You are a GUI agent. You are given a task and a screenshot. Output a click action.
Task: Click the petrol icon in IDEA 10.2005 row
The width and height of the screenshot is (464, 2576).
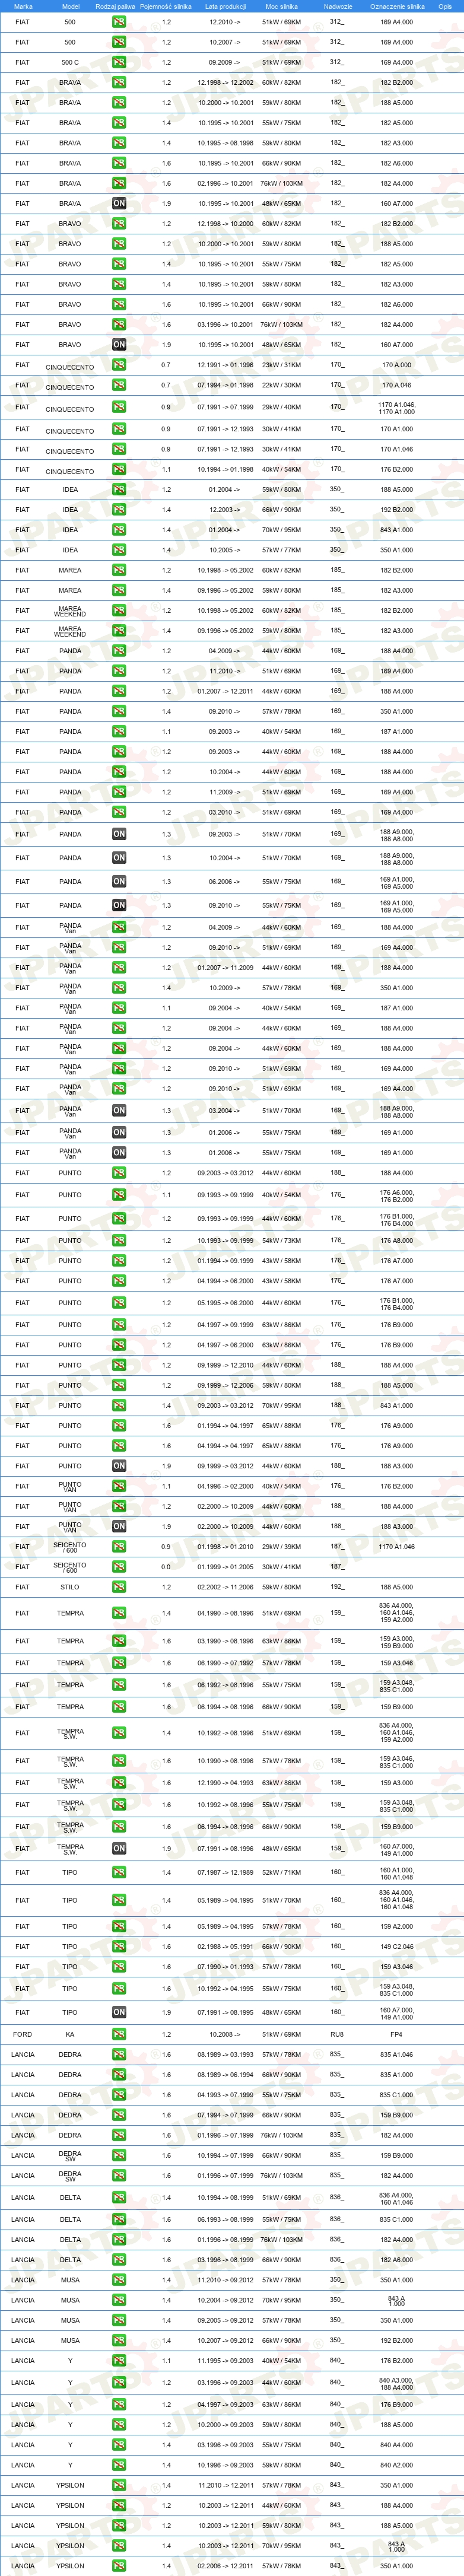click(119, 550)
